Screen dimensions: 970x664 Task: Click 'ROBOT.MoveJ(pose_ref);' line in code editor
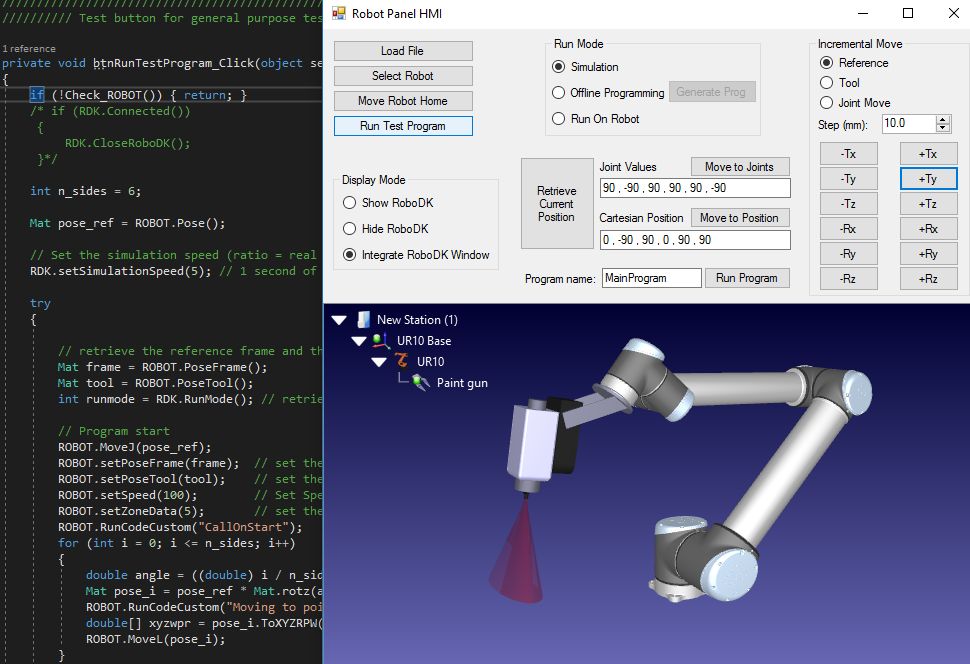[x=134, y=447]
